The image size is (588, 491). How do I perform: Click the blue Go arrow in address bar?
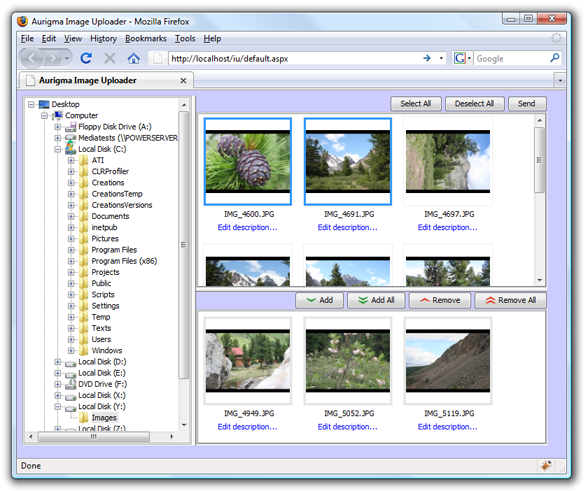[x=427, y=58]
